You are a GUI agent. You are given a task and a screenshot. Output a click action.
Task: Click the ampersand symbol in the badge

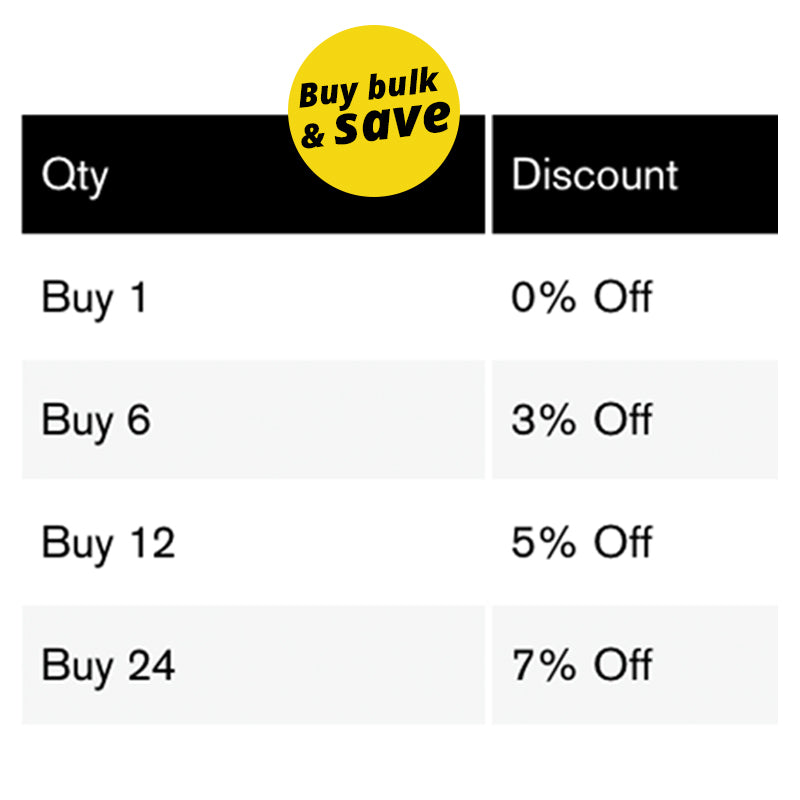pos(313,136)
